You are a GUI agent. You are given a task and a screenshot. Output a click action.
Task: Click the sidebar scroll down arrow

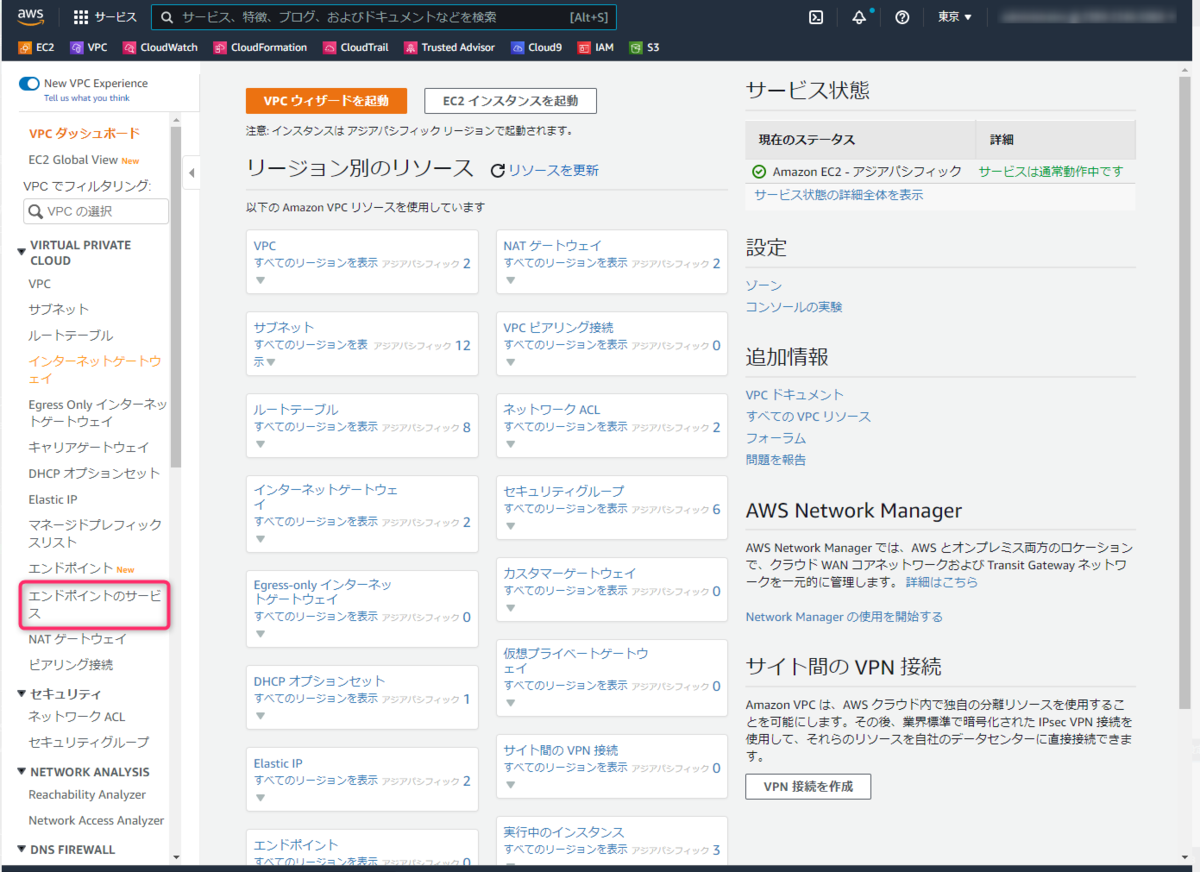tap(176, 857)
